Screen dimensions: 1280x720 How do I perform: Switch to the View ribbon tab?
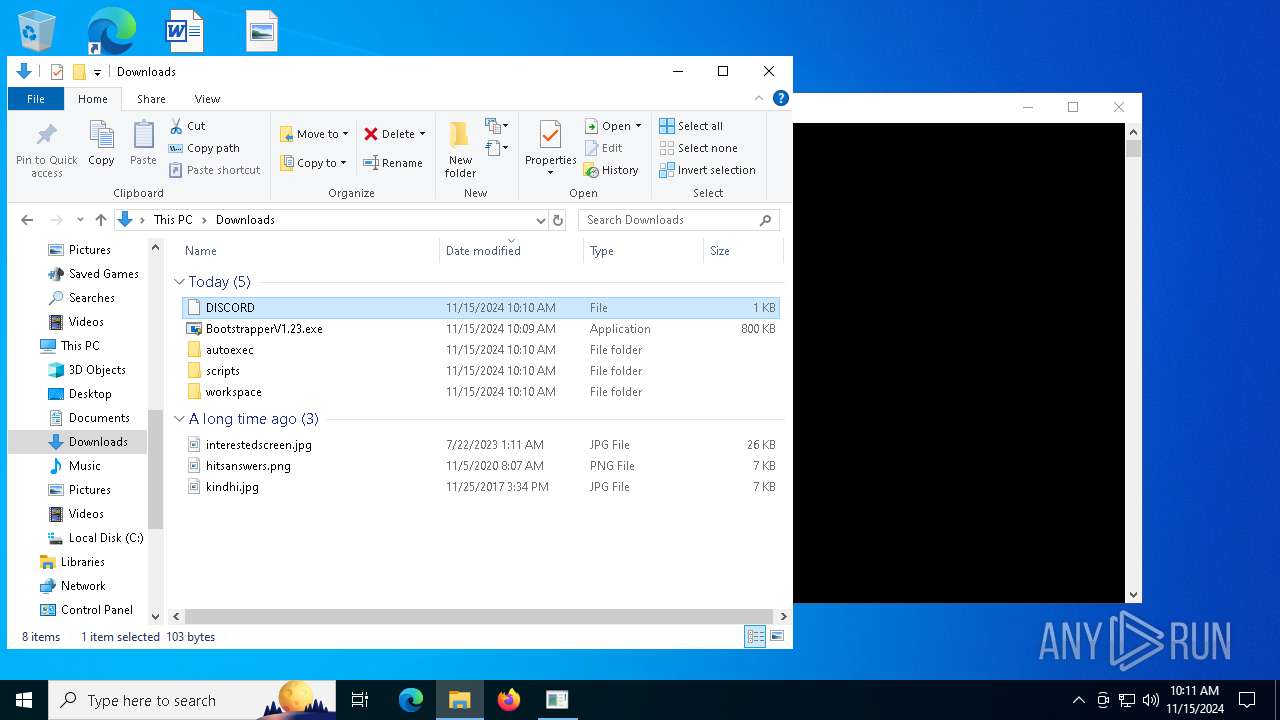point(207,99)
